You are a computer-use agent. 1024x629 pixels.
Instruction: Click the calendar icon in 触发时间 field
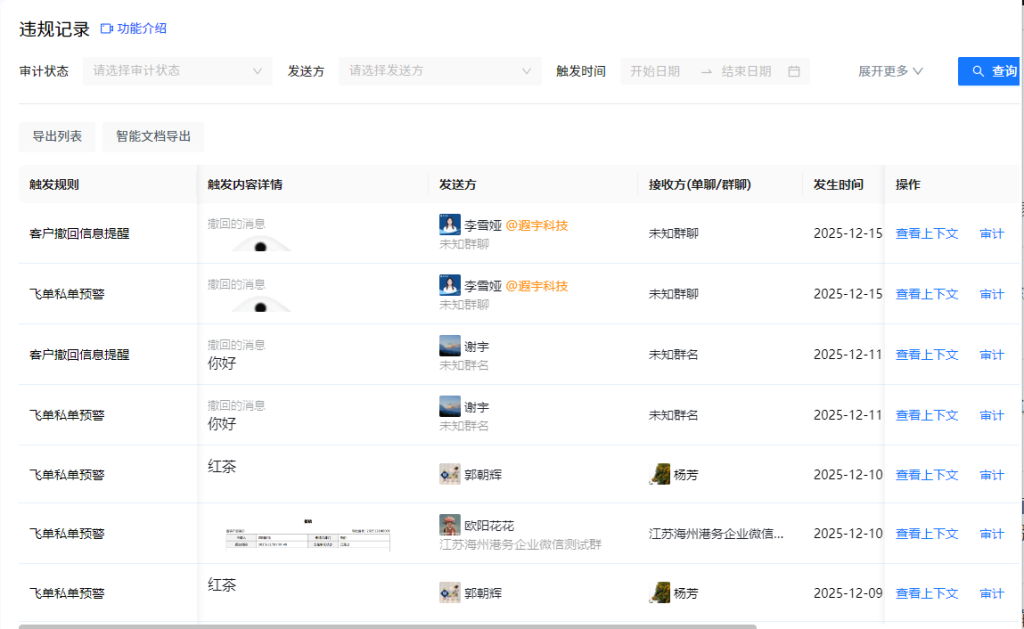794,71
